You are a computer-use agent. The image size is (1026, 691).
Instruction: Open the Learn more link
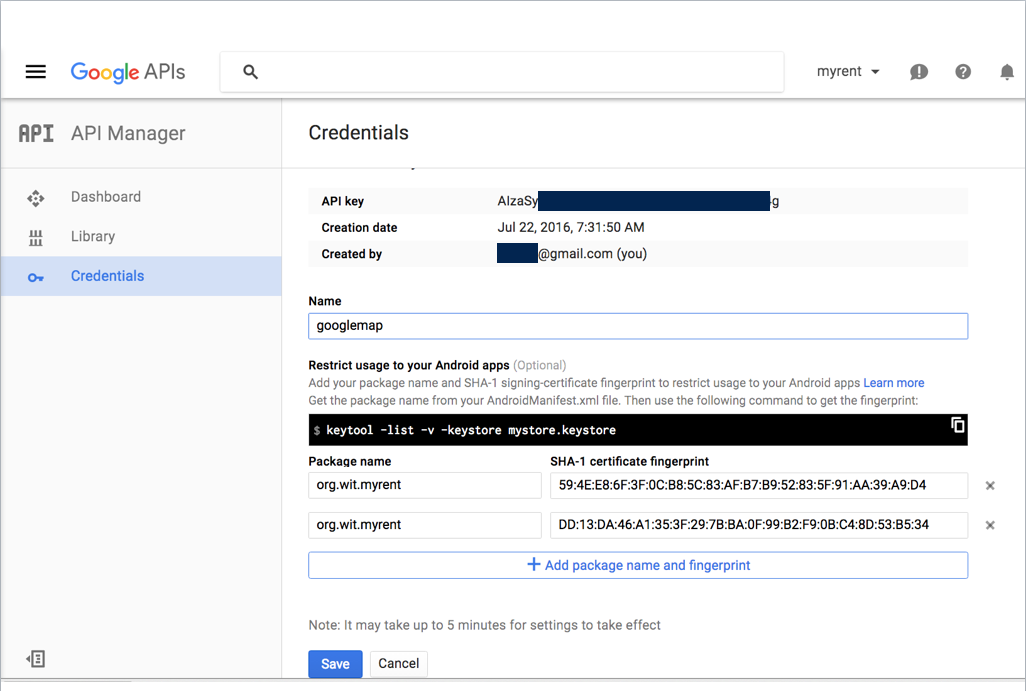tap(893, 382)
